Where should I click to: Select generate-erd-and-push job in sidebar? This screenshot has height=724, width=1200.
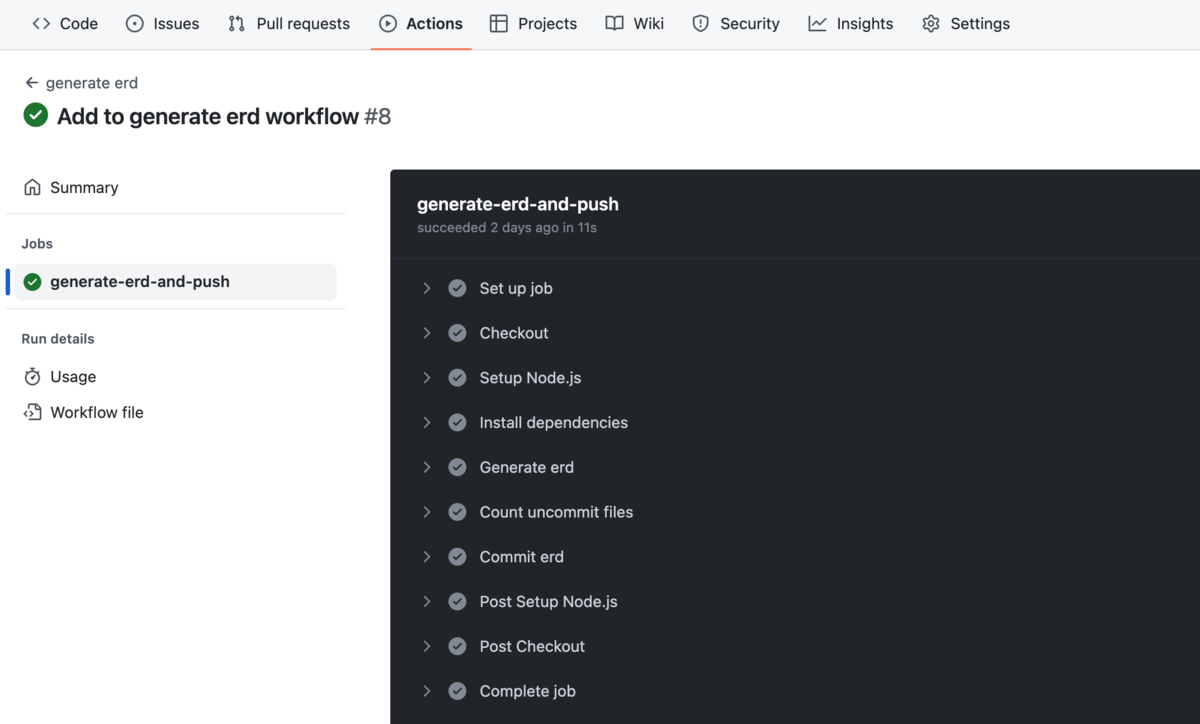coord(176,282)
